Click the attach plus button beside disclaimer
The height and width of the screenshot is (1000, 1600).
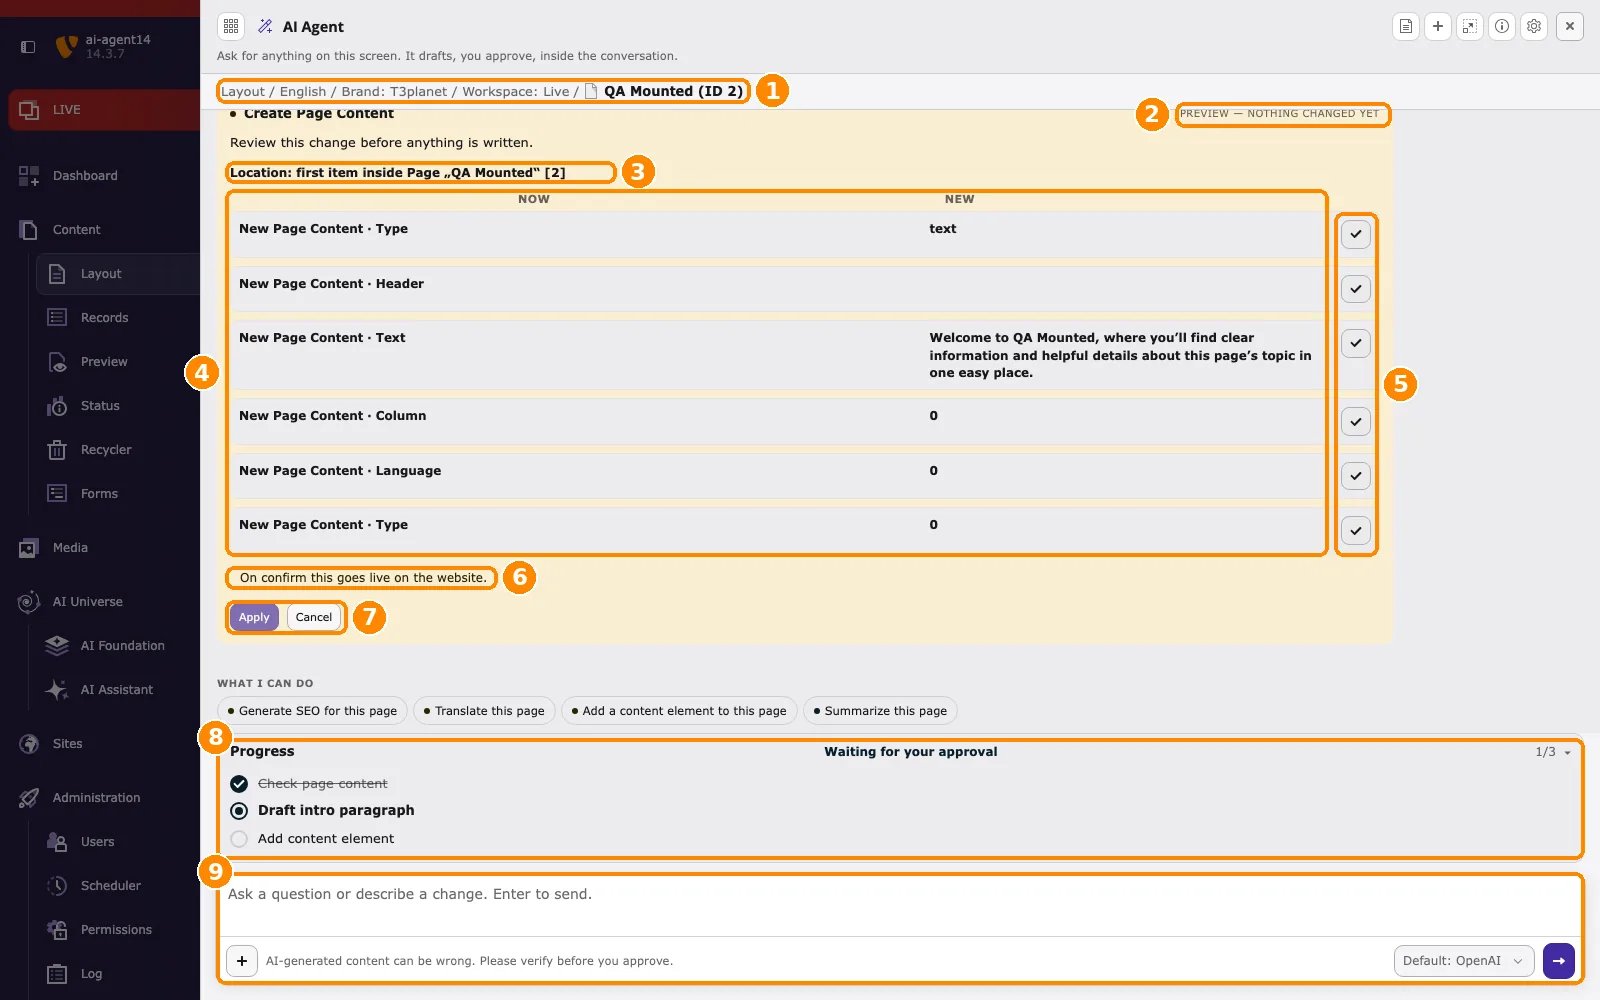[242, 961]
